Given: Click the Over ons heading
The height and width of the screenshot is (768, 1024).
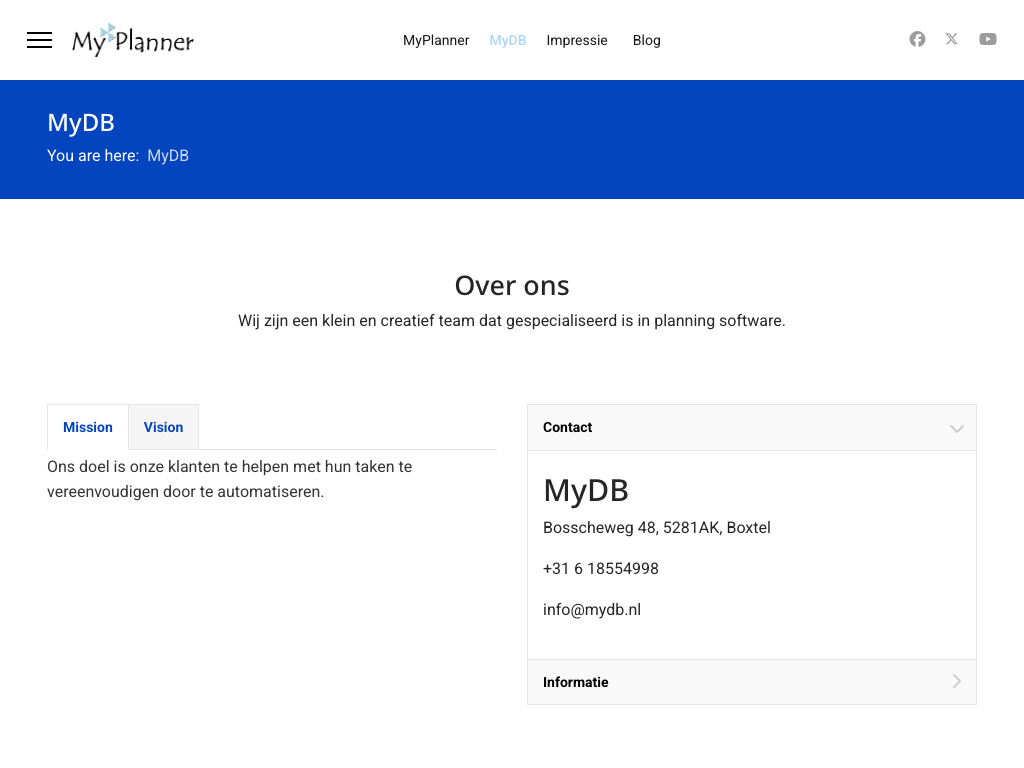Looking at the screenshot, I should 512,286.
